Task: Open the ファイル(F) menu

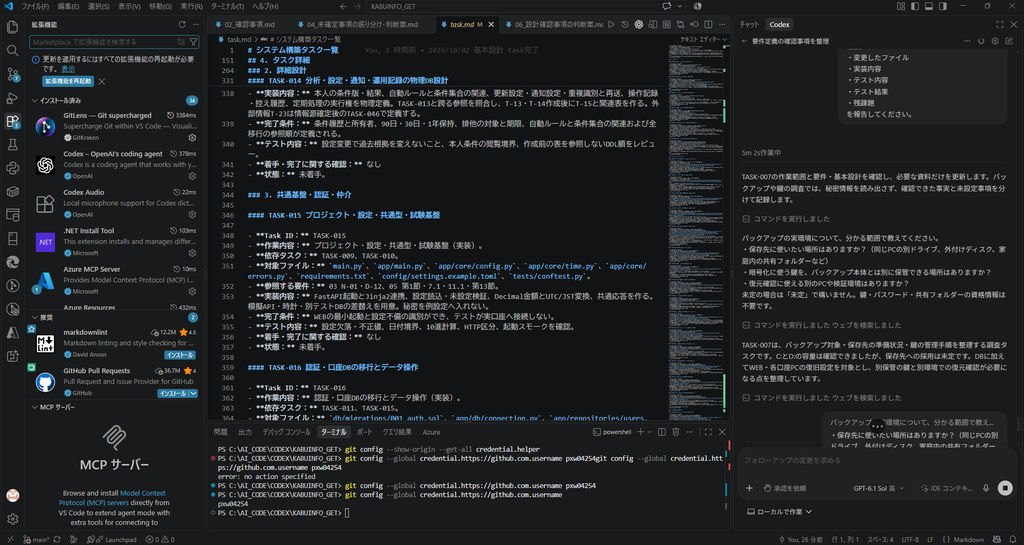Action: pos(35,6)
